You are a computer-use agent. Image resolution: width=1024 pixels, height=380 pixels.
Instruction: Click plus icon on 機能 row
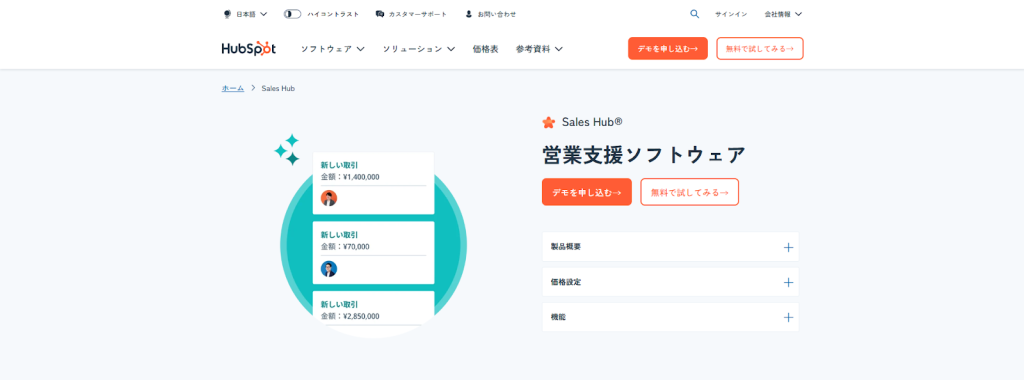pyautogui.click(x=788, y=317)
